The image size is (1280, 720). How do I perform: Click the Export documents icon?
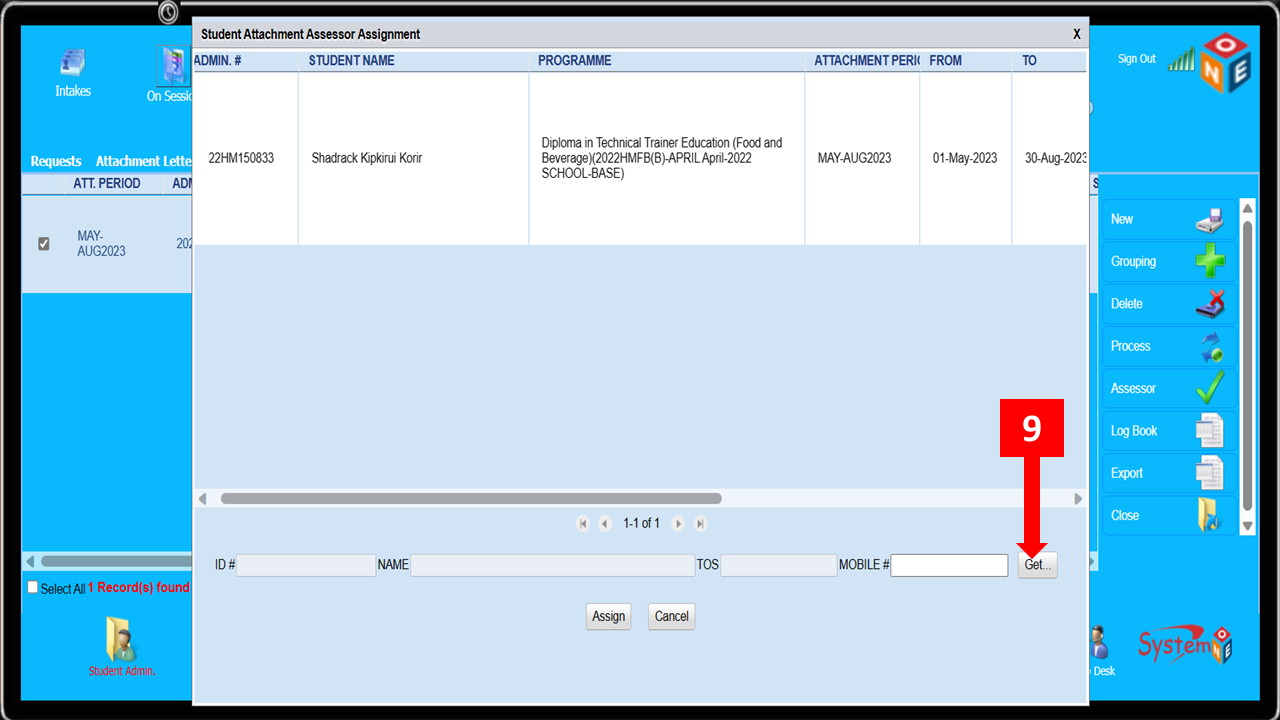1209,473
